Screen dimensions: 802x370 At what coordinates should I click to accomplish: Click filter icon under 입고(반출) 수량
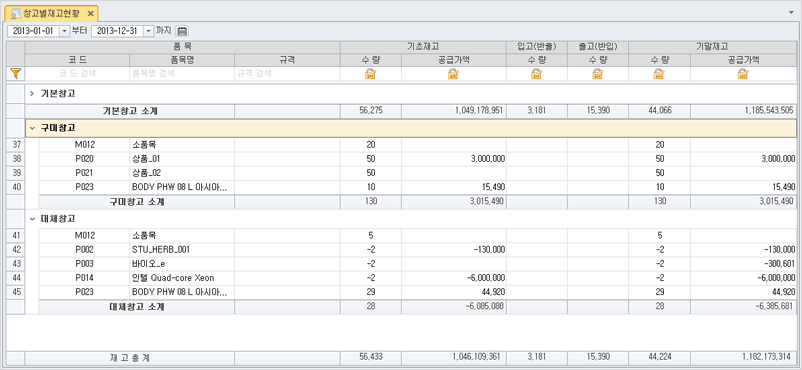[537, 74]
